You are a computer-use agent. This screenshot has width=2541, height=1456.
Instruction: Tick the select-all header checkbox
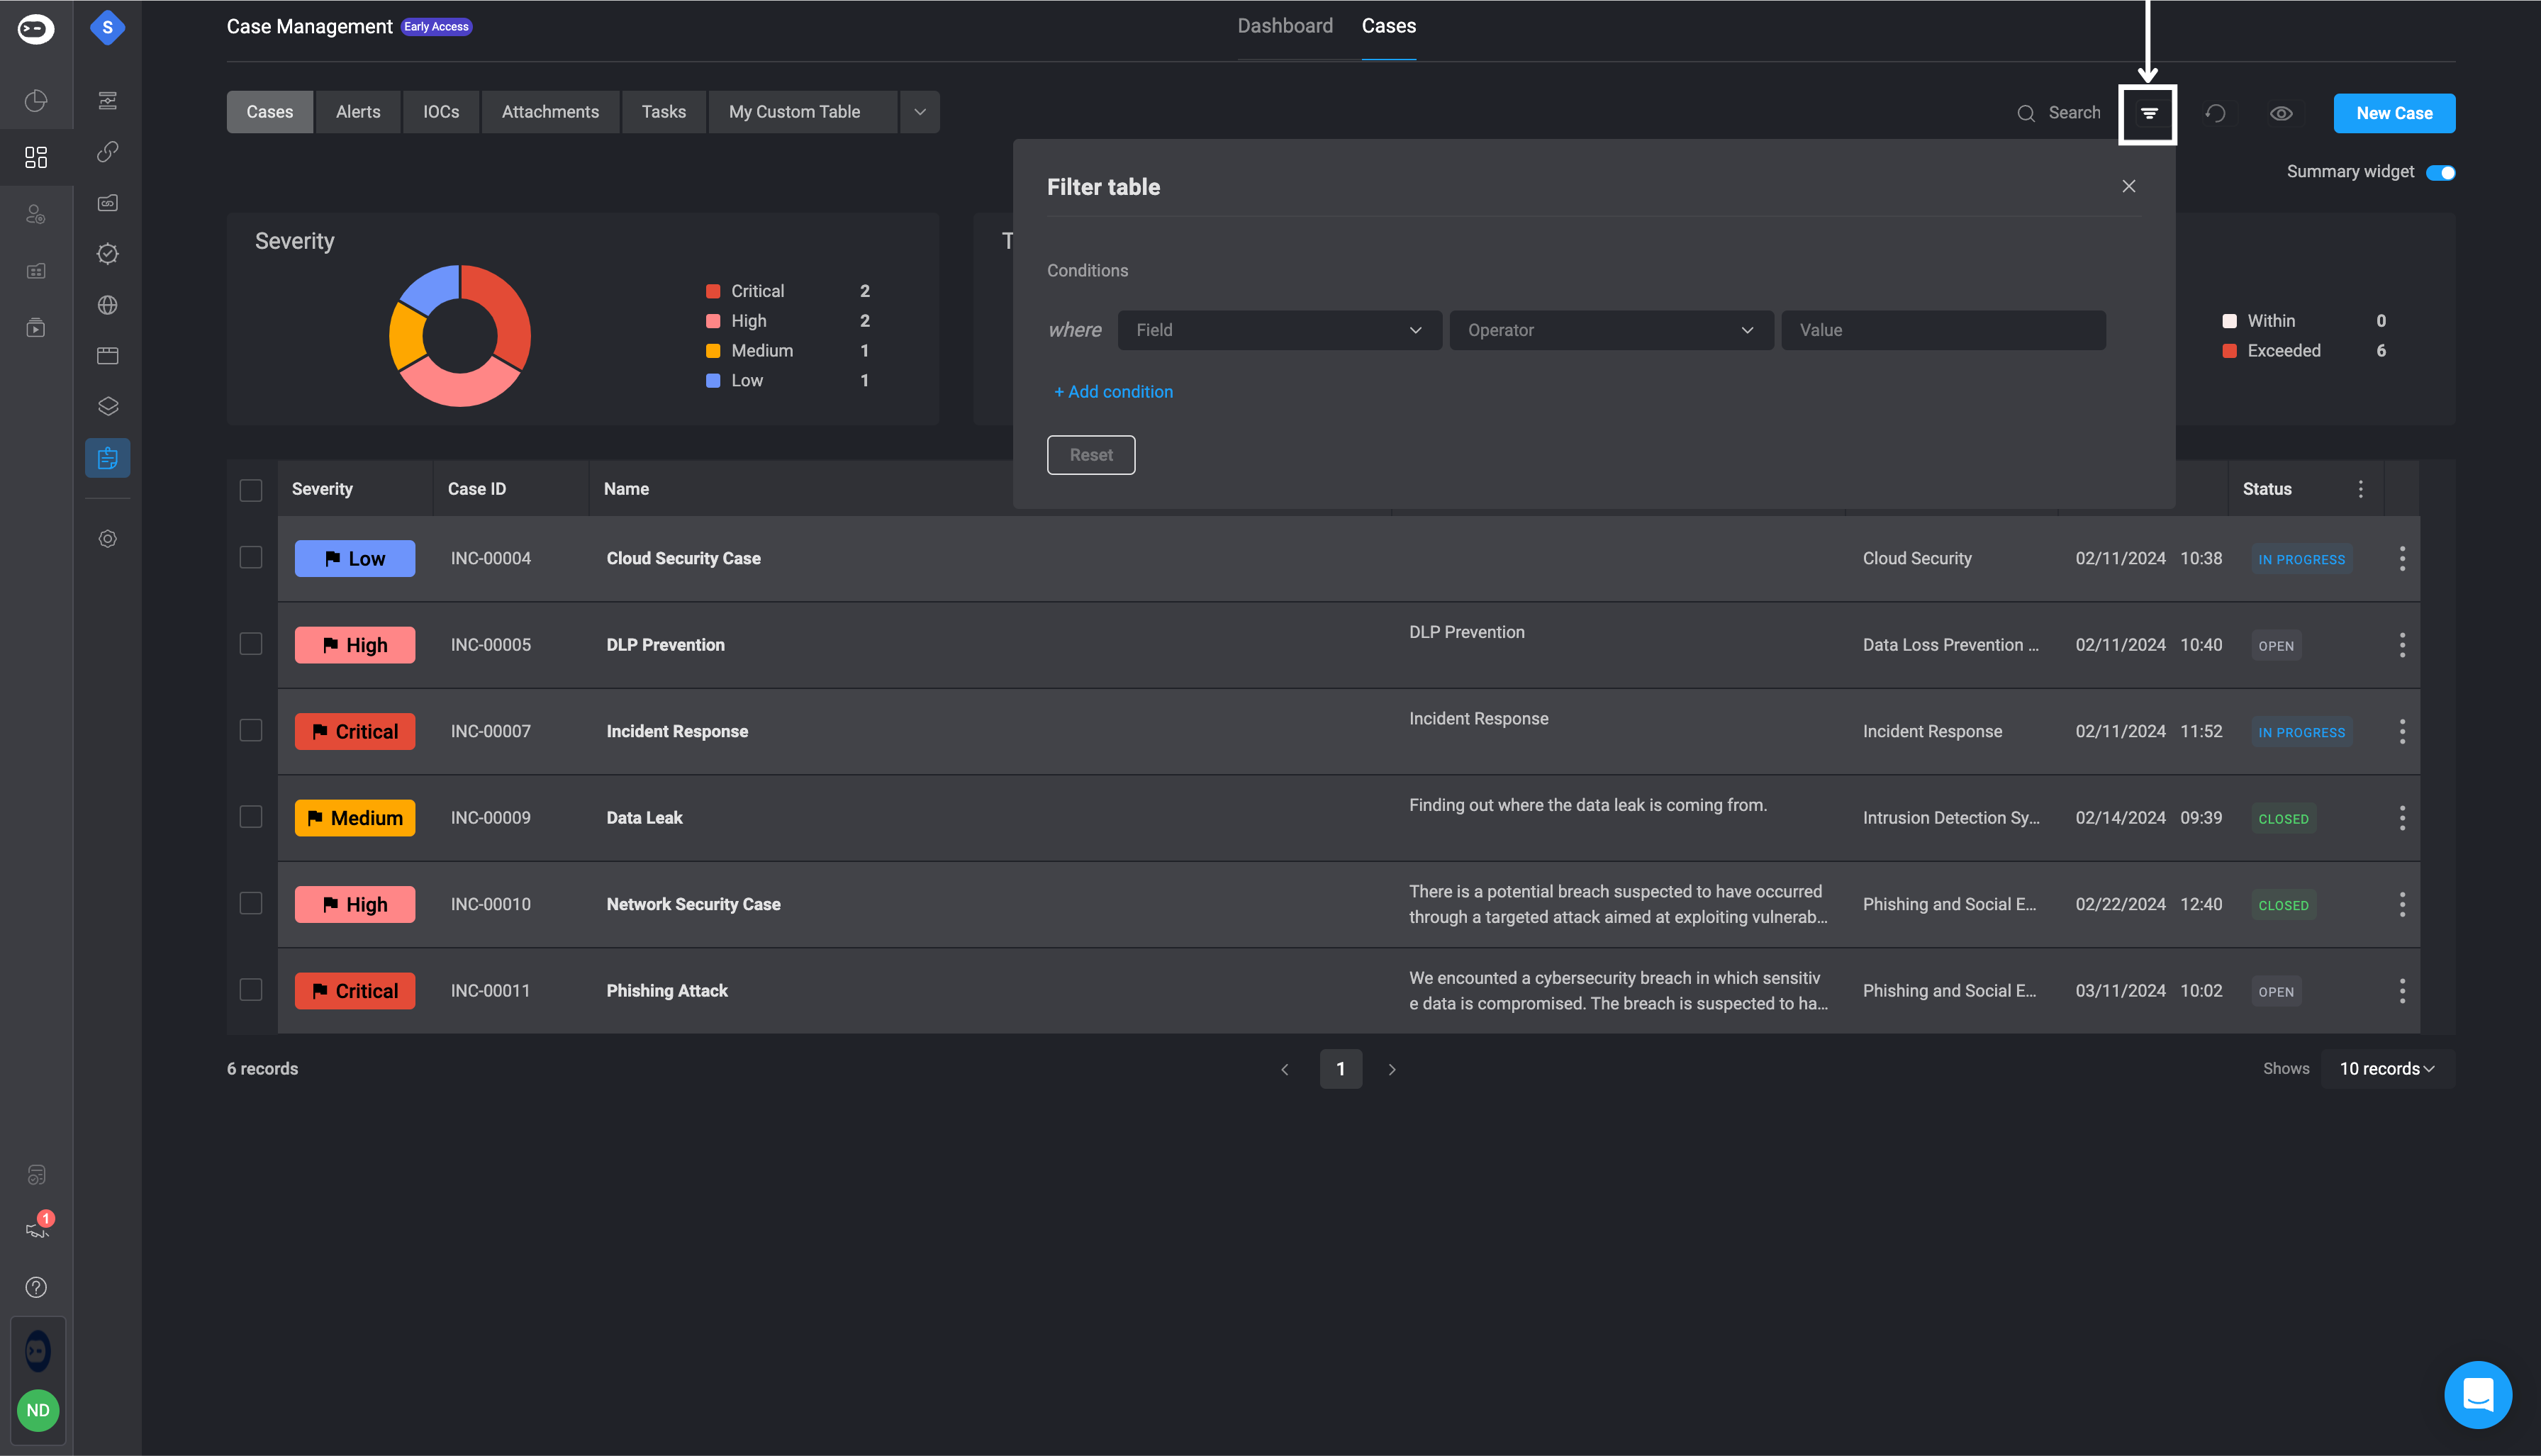[x=251, y=490]
